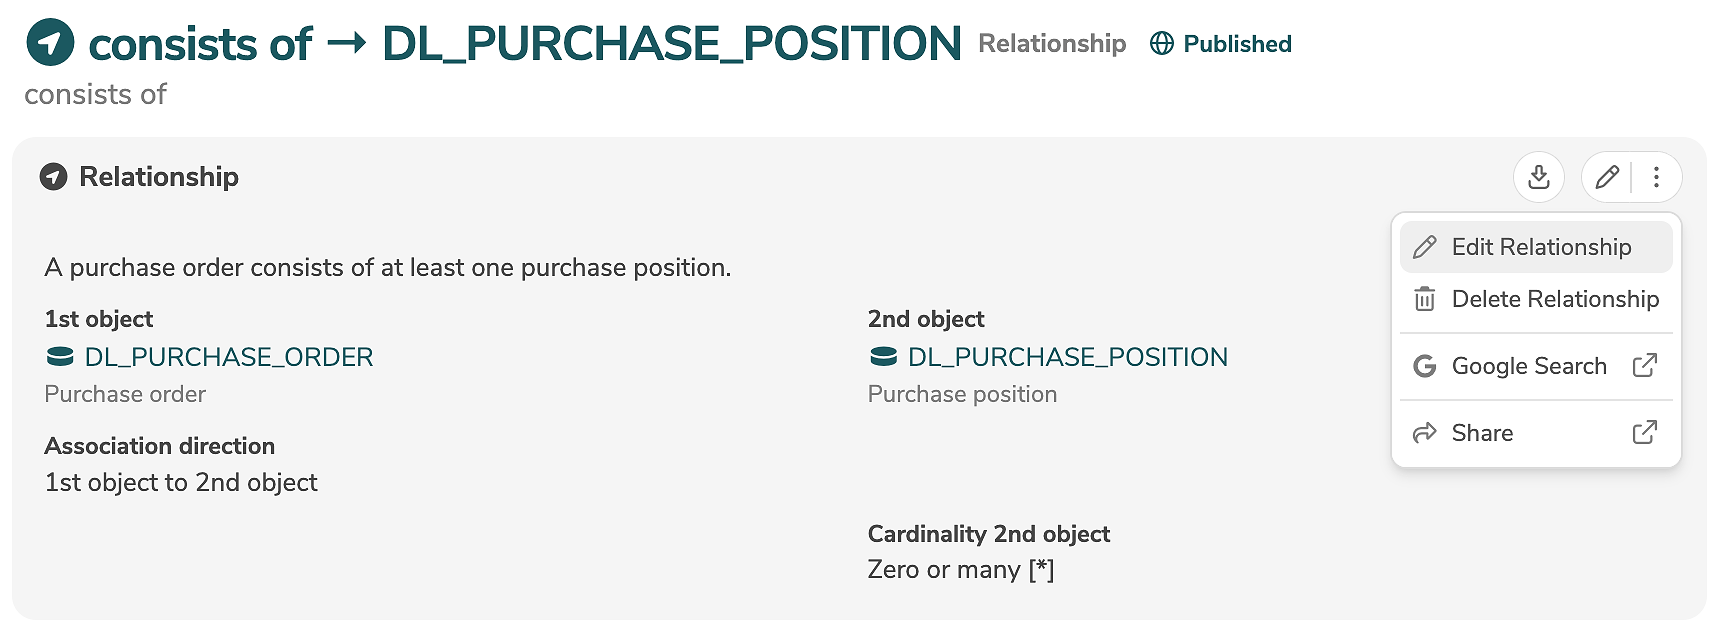The height and width of the screenshot is (626, 1716).
Task: Click the Published status label
Action: 1237,44
